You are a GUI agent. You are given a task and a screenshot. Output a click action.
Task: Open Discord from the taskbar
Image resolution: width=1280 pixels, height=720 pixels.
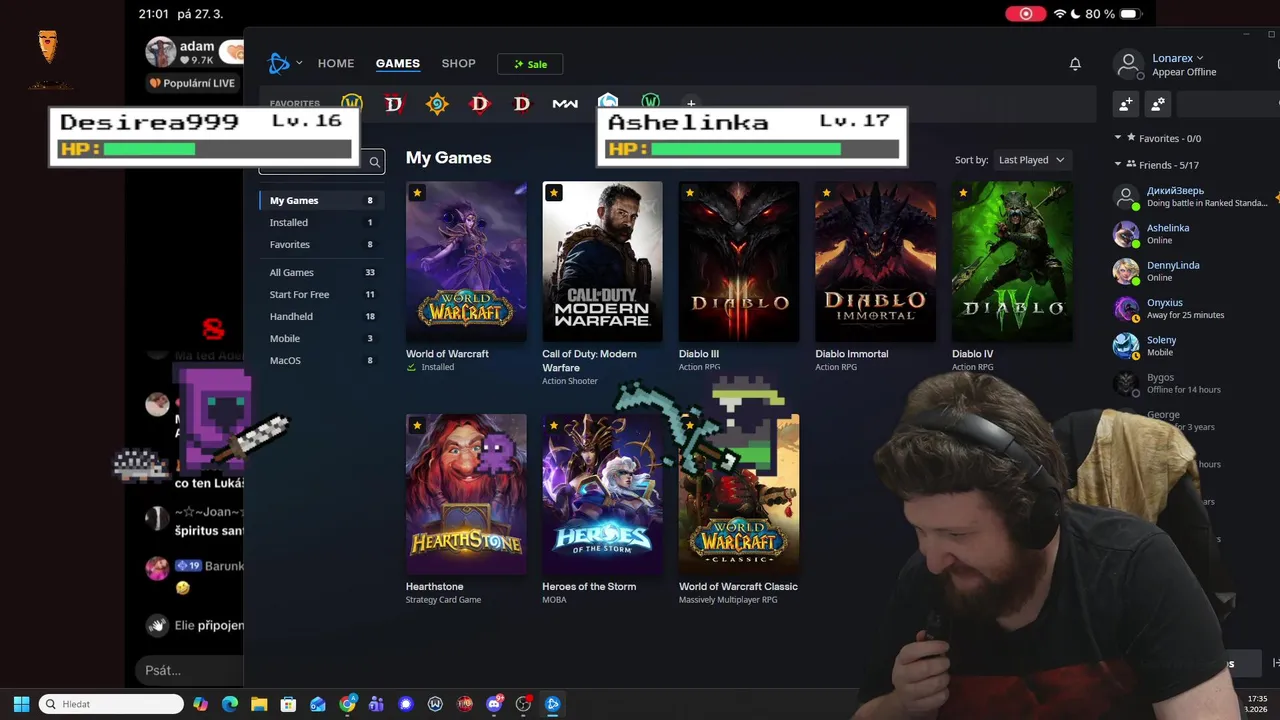(494, 704)
